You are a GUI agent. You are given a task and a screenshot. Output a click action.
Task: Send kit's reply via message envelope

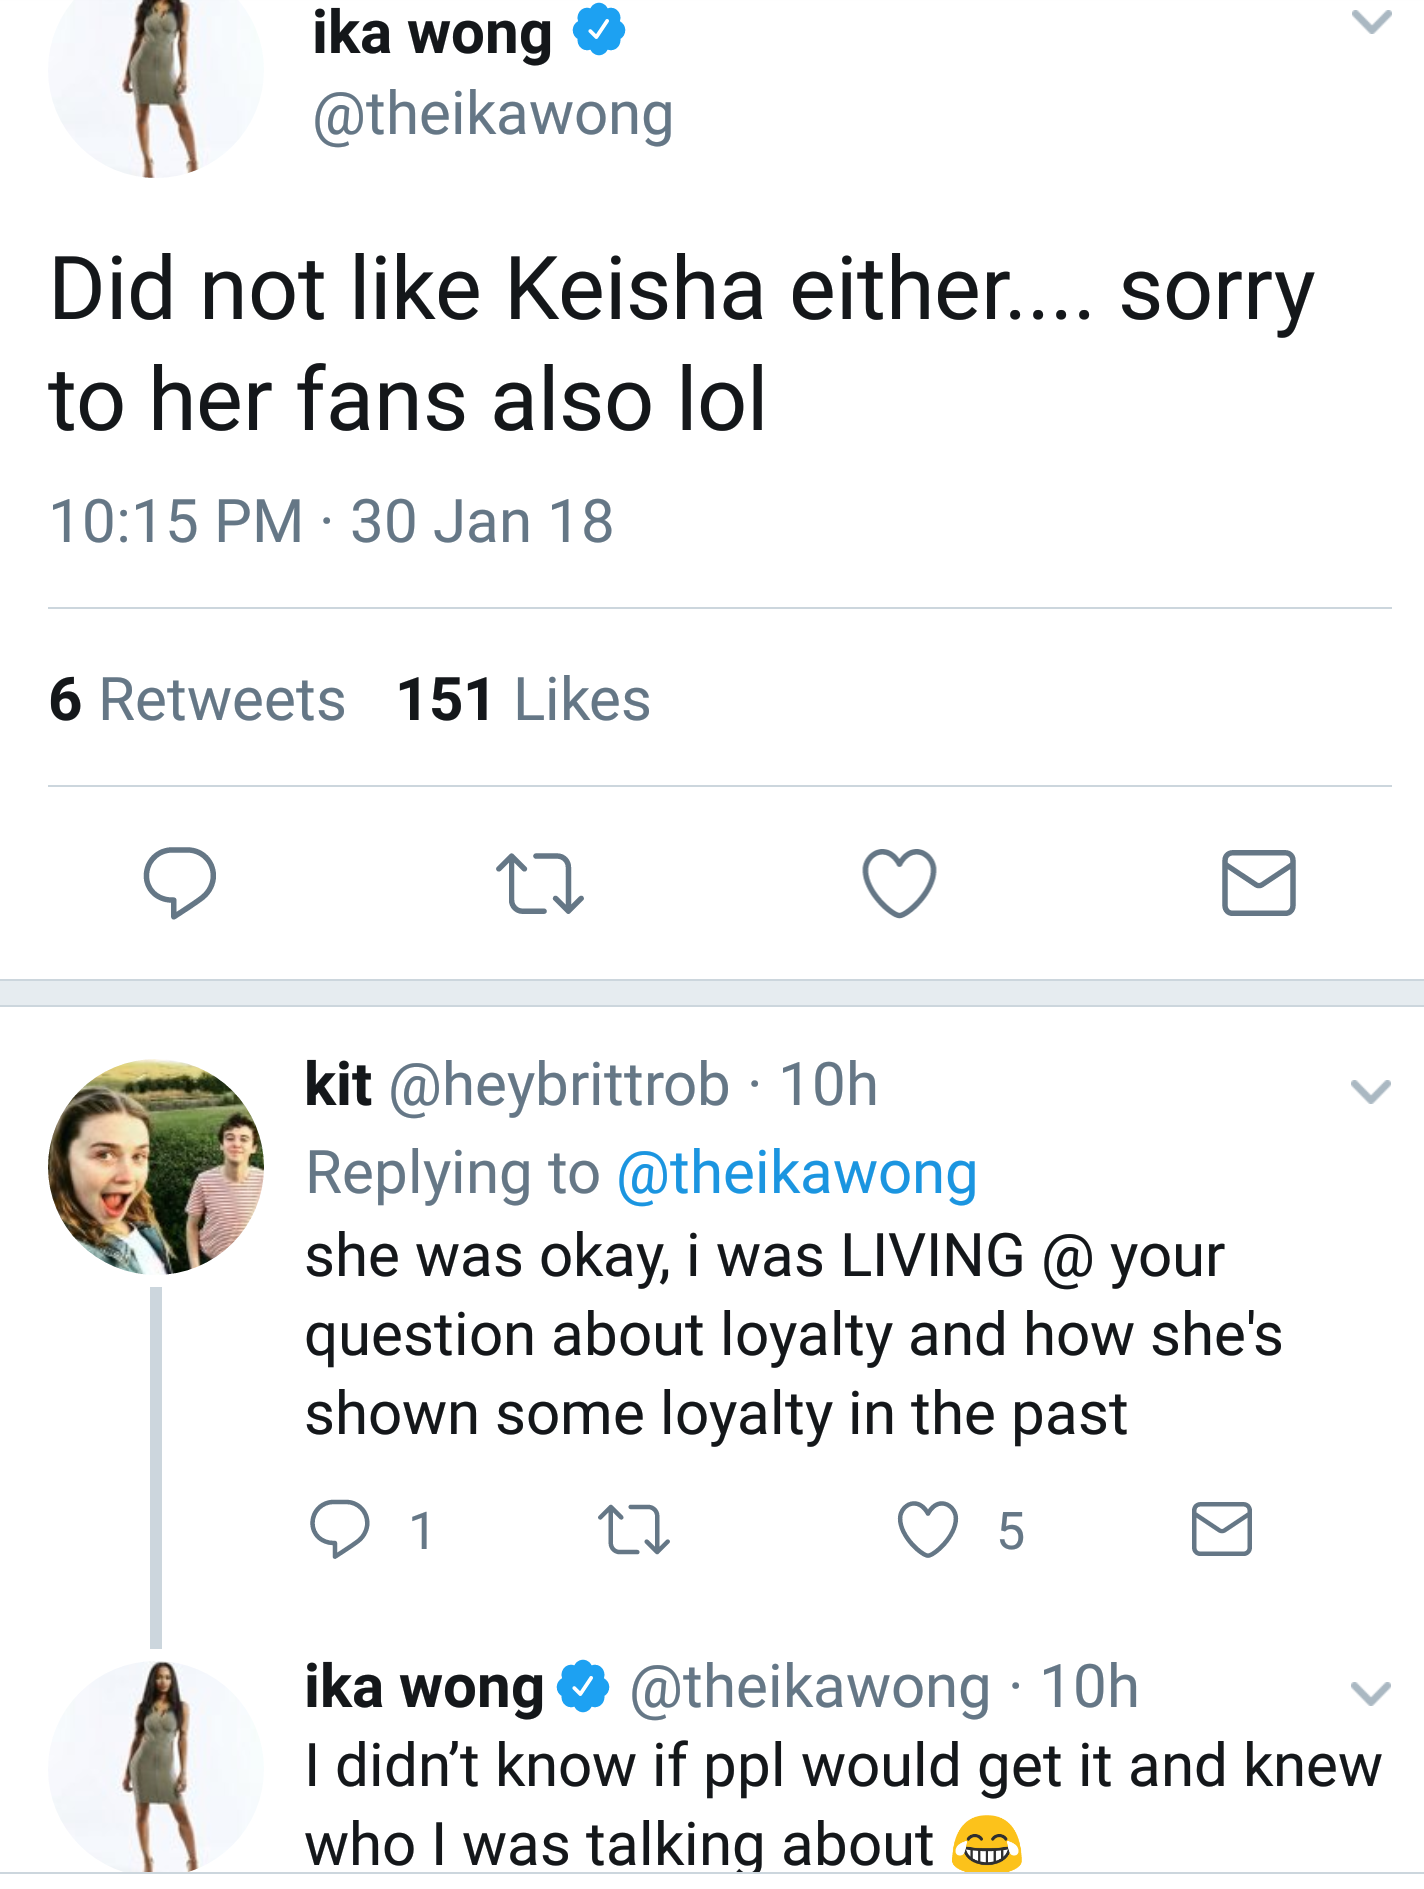1221,1529
